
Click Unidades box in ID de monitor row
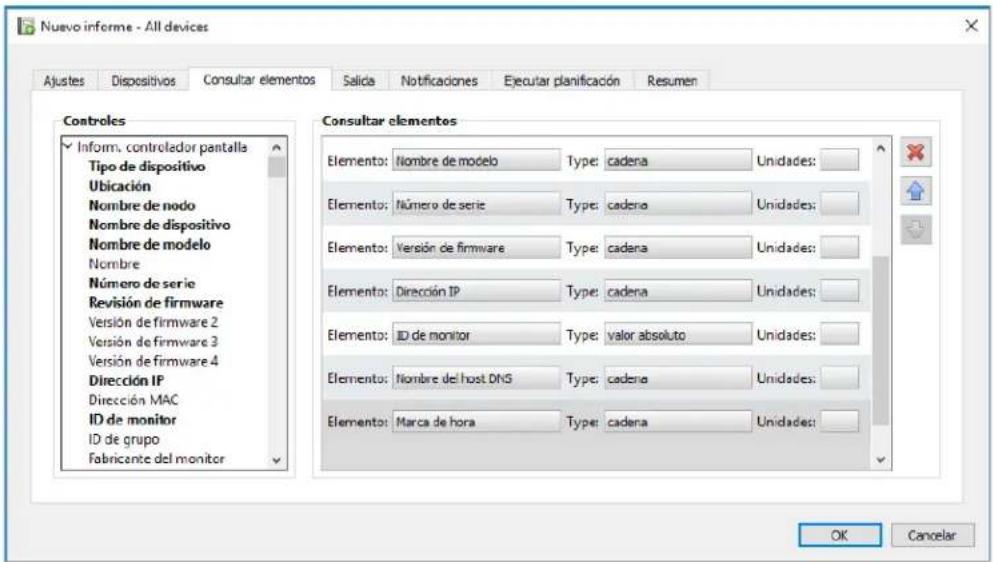840,335
